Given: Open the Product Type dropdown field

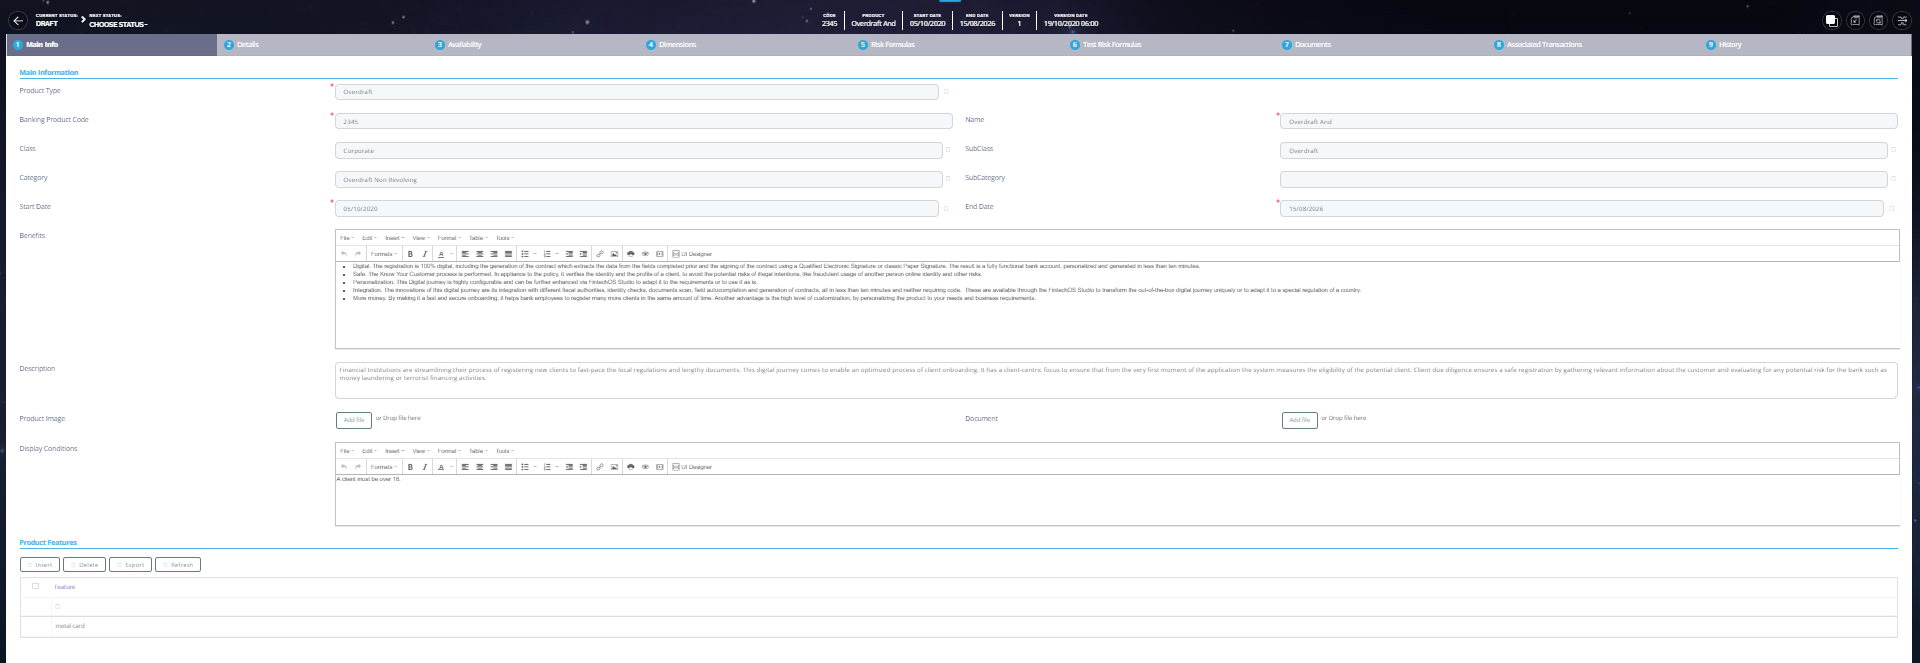Looking at the screenshot, I should point(636,92).
